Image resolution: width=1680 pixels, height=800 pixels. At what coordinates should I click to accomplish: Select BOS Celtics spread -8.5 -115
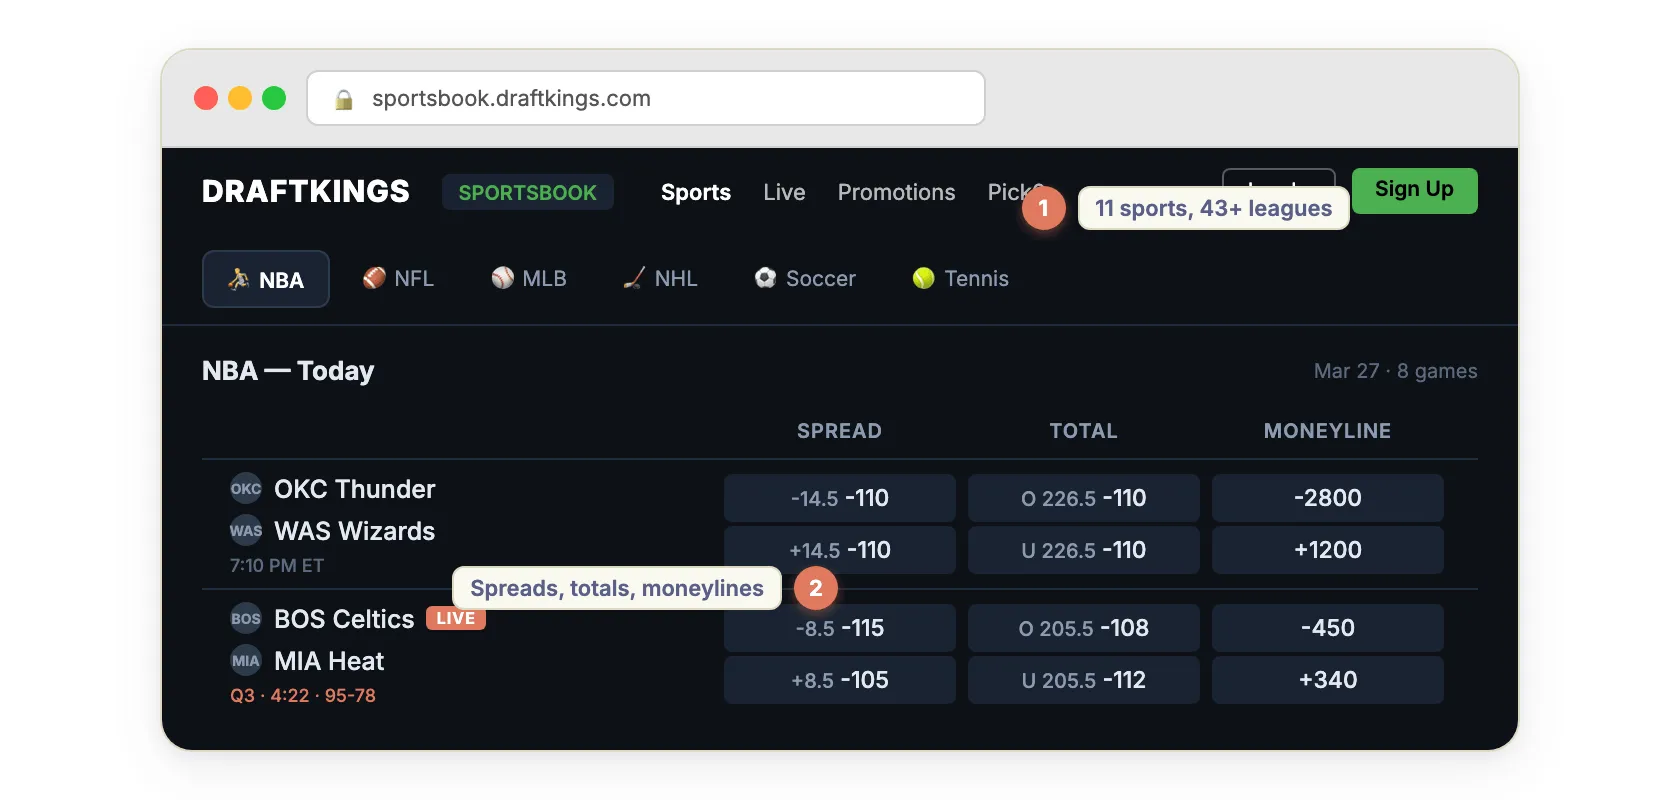click(840, 628)
